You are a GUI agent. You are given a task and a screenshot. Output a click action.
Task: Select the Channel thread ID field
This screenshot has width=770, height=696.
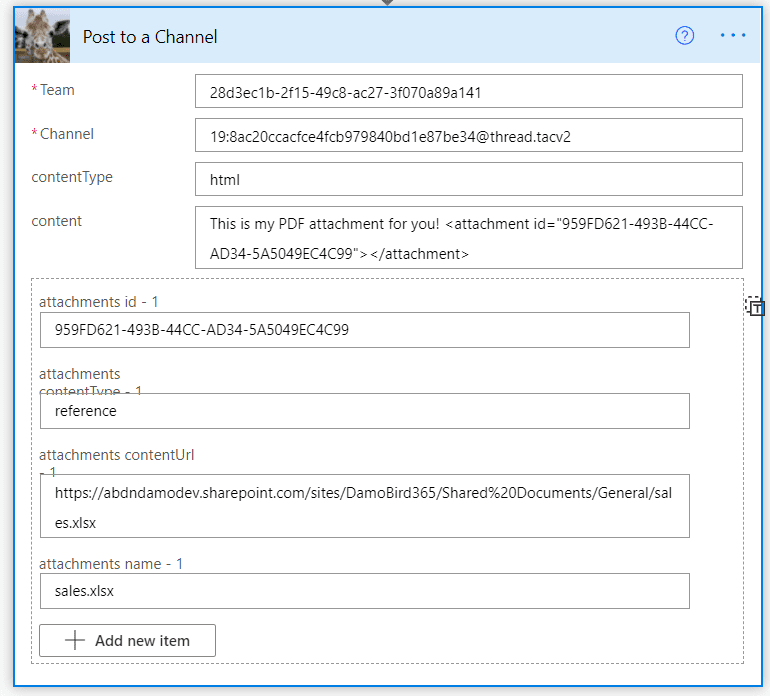coord(468,135)
